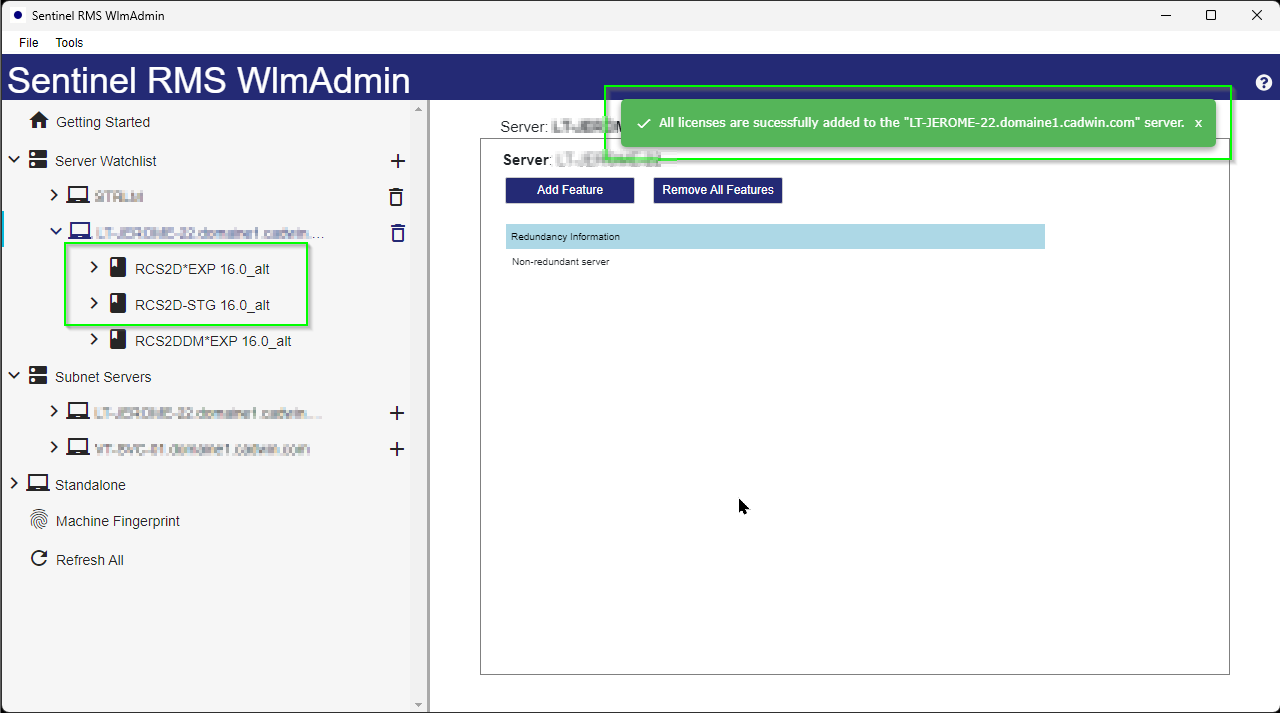
Task: Expand the second subnet server node
Action: [54, 447]
